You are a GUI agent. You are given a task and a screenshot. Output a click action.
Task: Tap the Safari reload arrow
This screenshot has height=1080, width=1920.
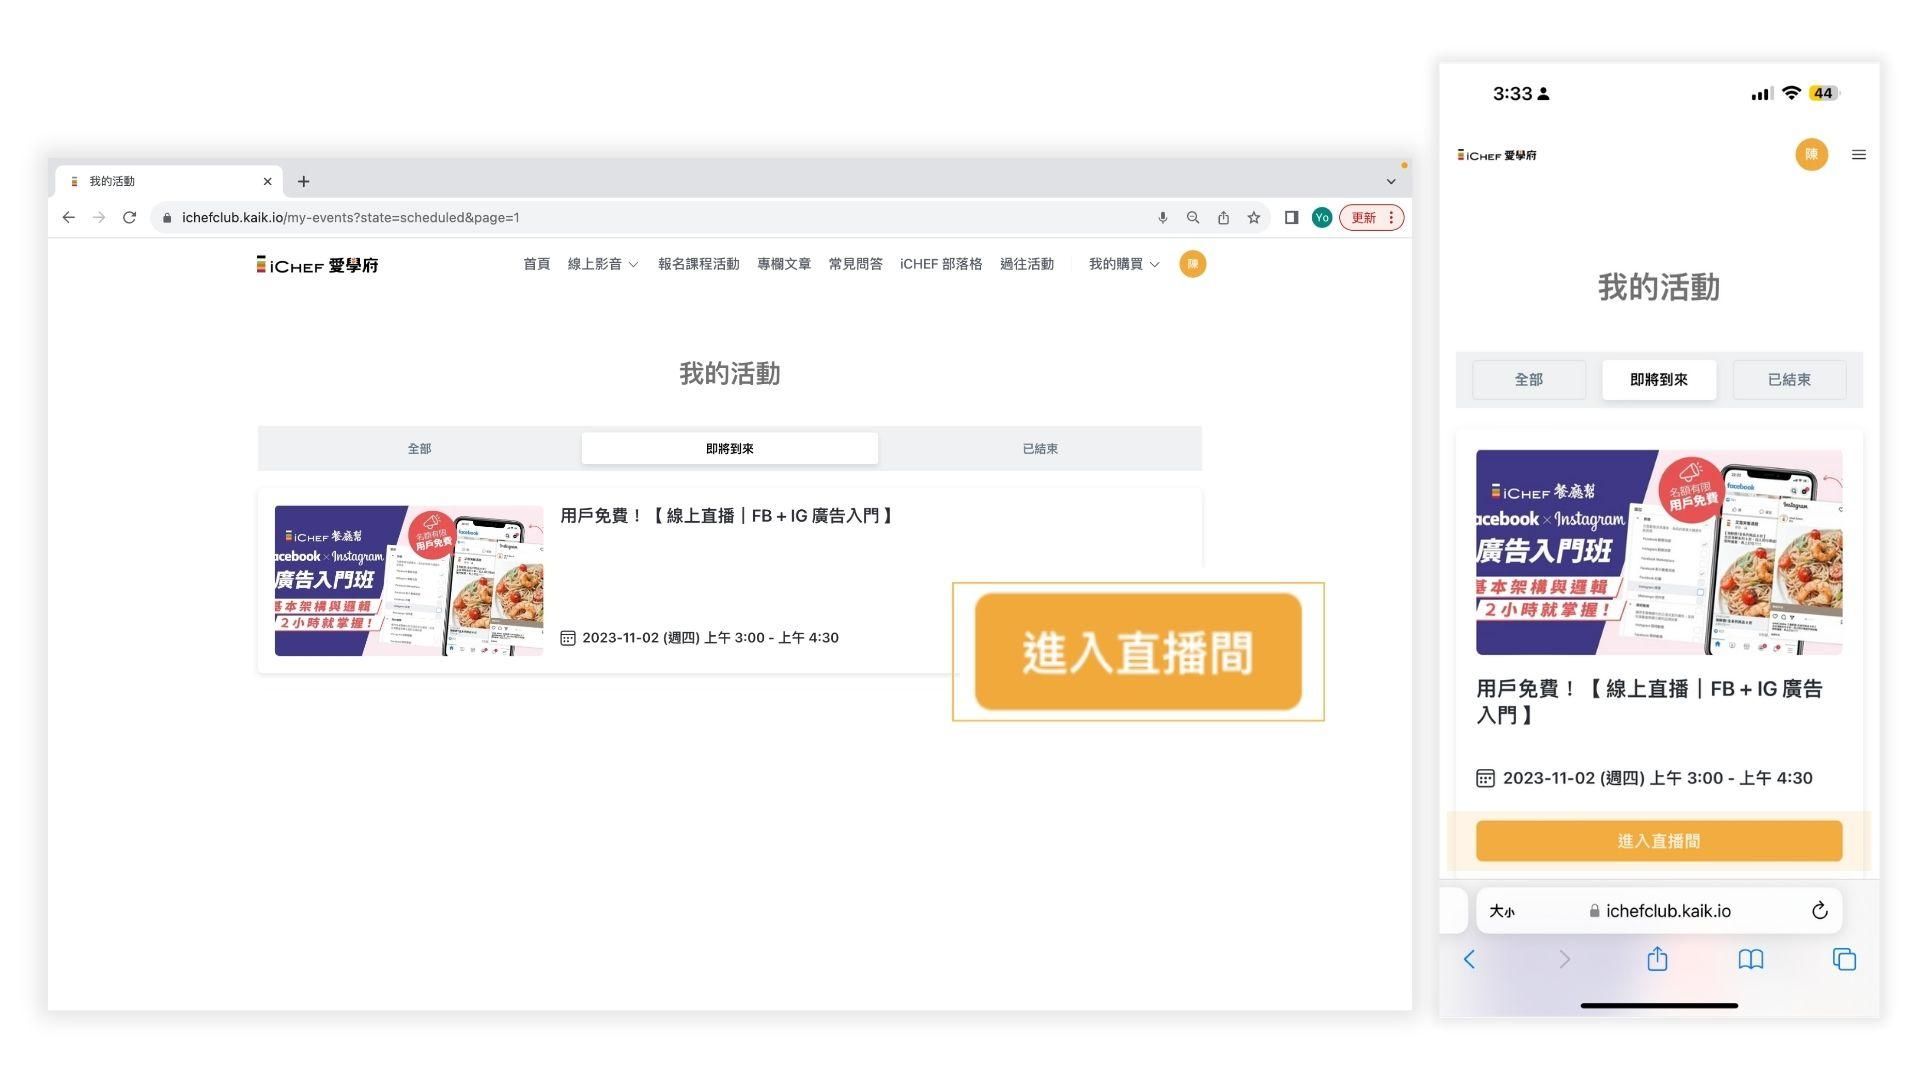click(1819, 910)
